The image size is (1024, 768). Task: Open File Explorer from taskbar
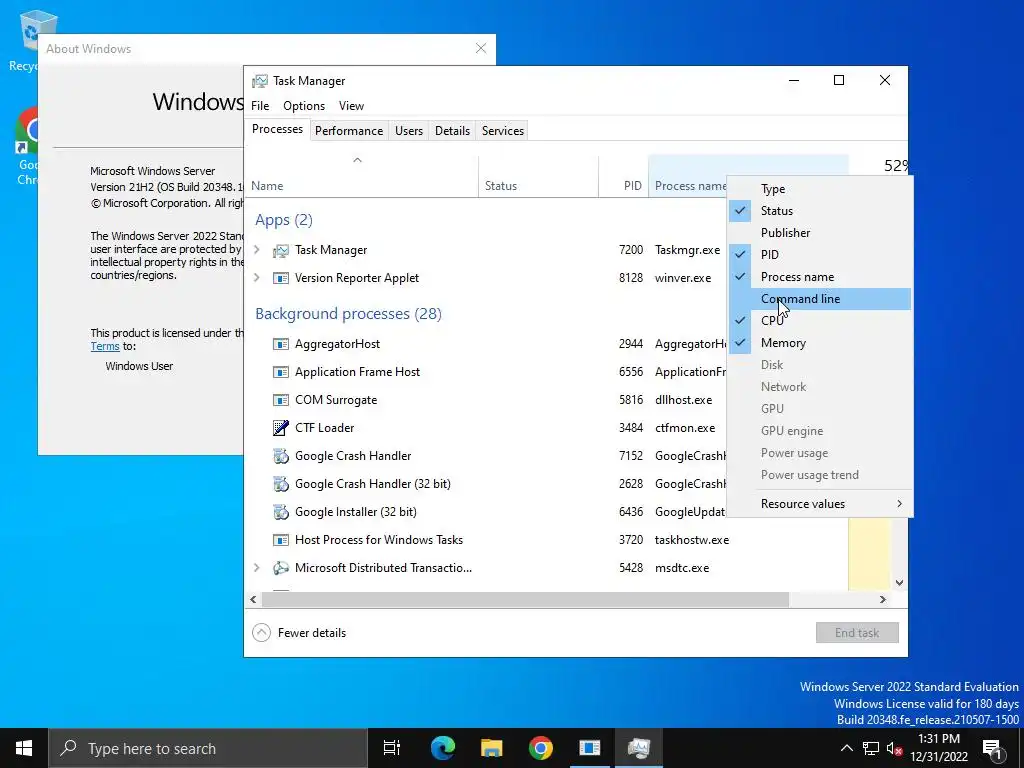491,748
